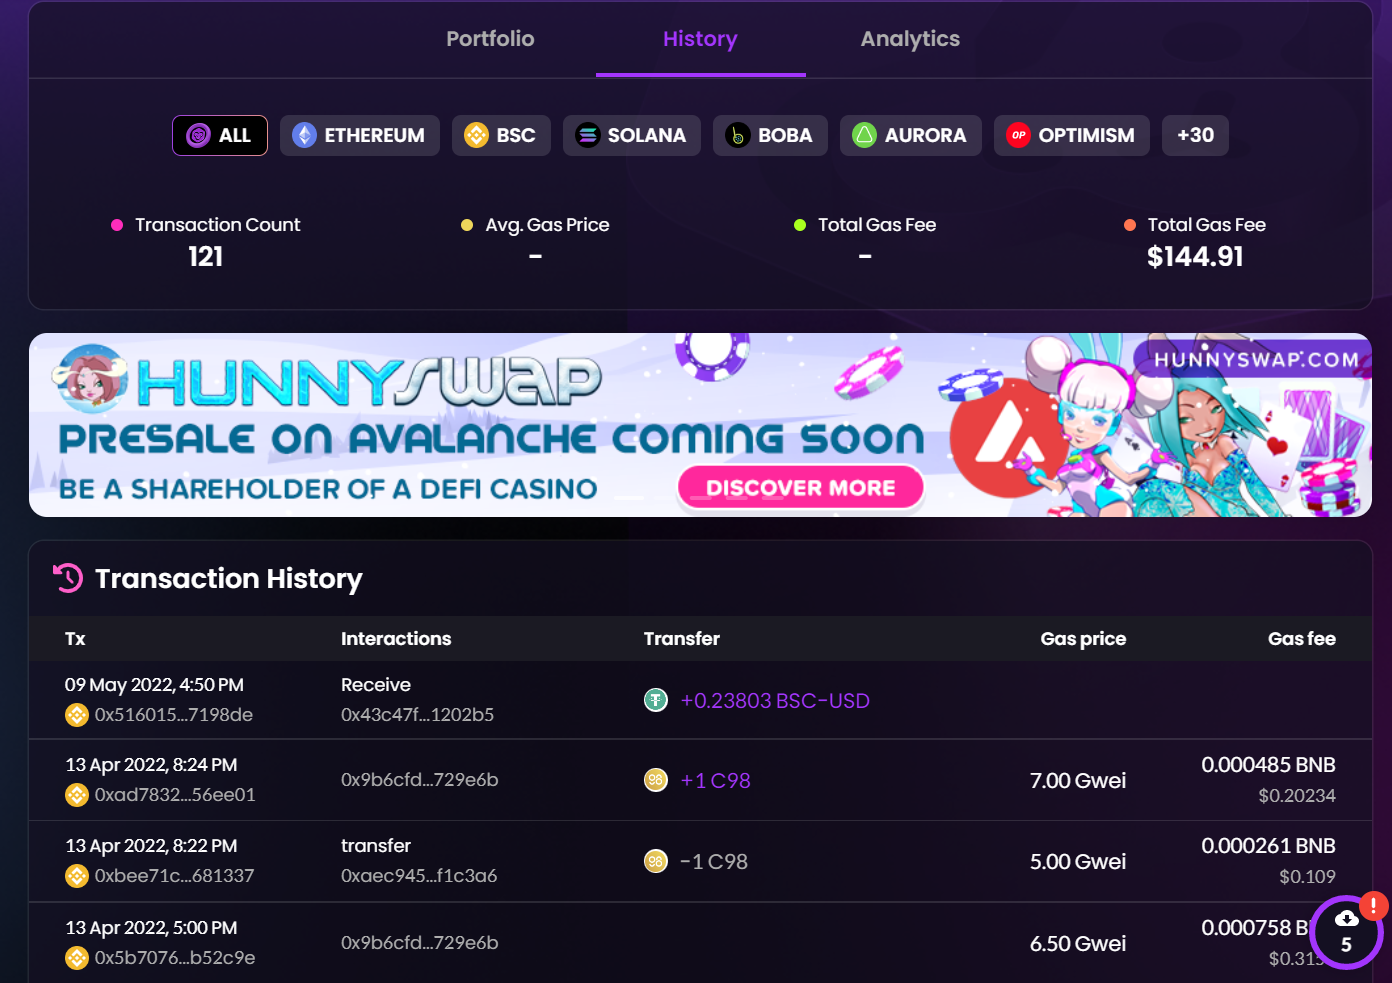
Task: Click the -1 C98 transfer amount
Action: pyautogui.click(x=714, y=862)
